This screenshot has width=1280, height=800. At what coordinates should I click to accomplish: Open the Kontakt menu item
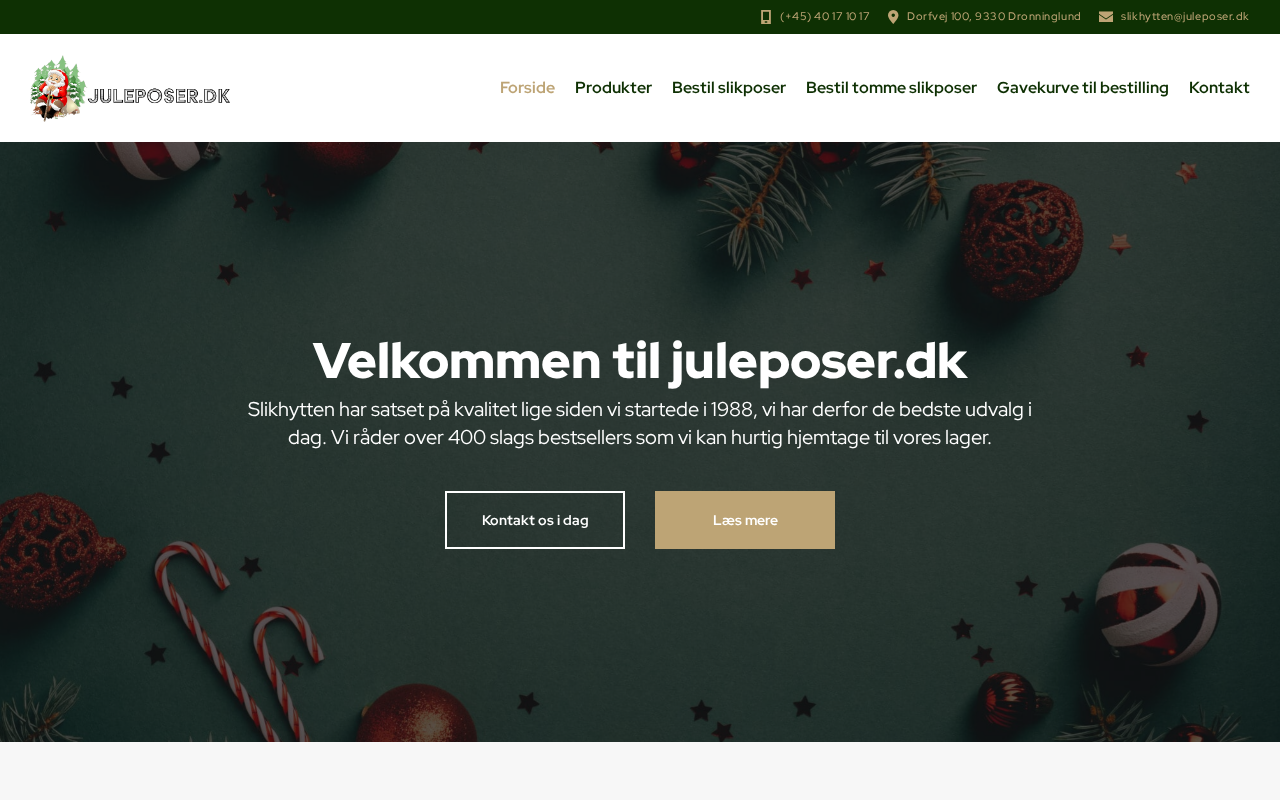[x=1219, y=88]
